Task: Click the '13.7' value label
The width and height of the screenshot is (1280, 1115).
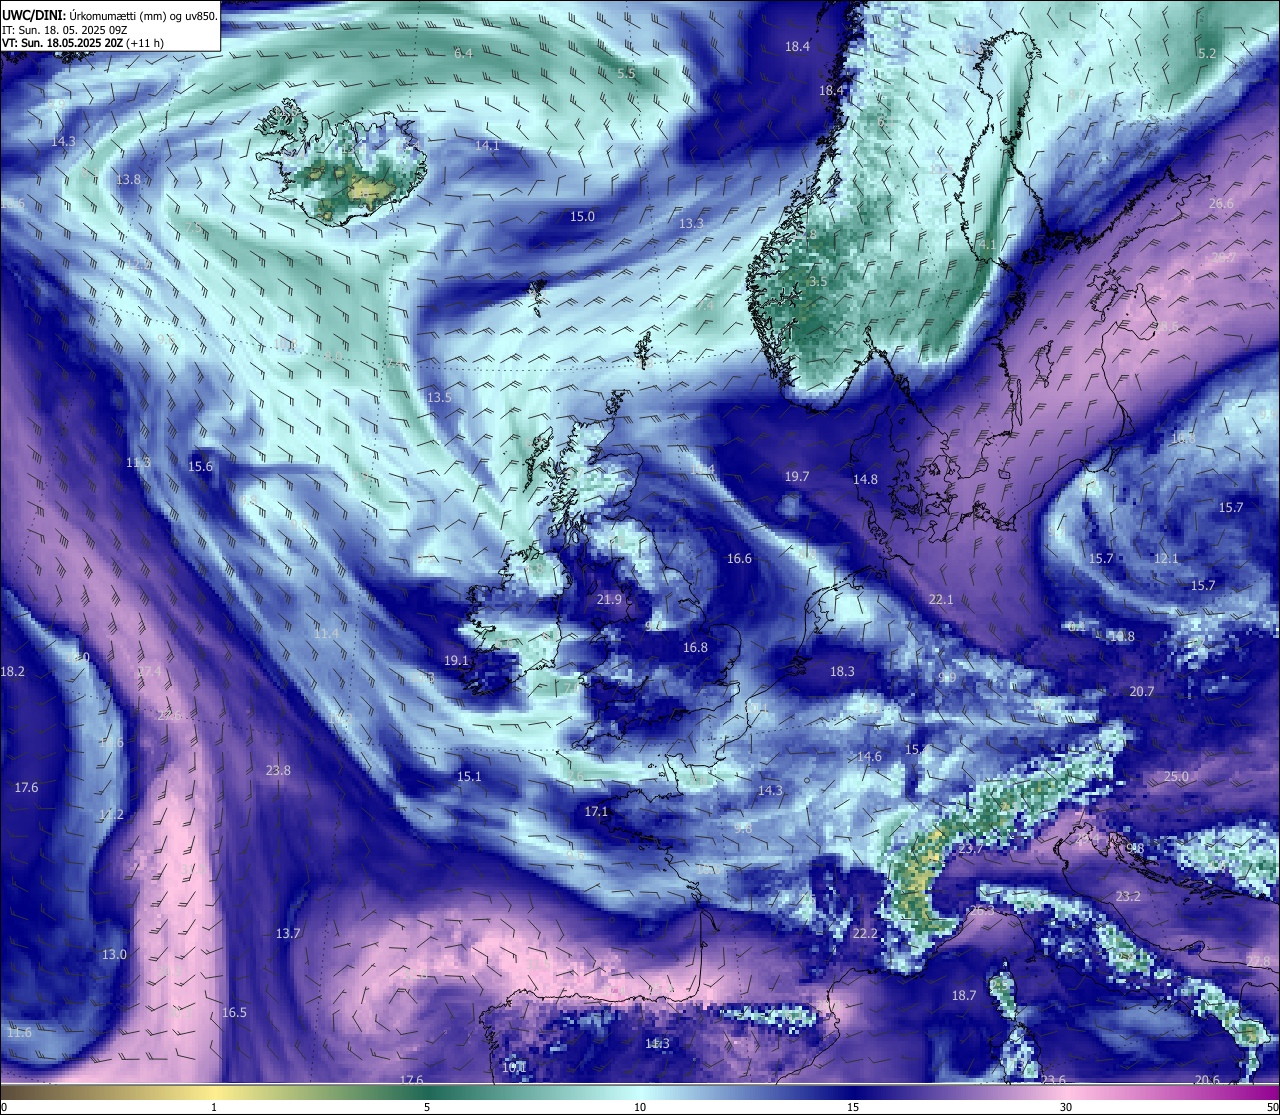Action: [288, 934]
